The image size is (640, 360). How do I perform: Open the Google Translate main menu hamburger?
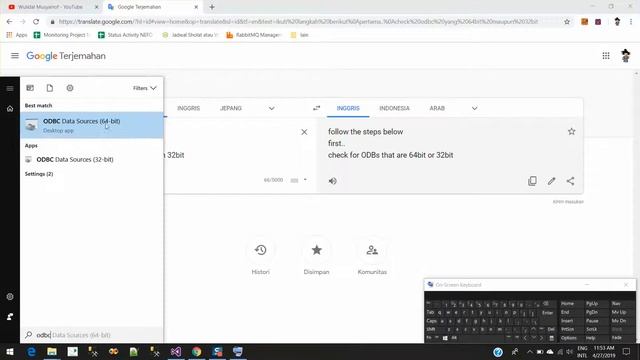[x=15, y=56]
